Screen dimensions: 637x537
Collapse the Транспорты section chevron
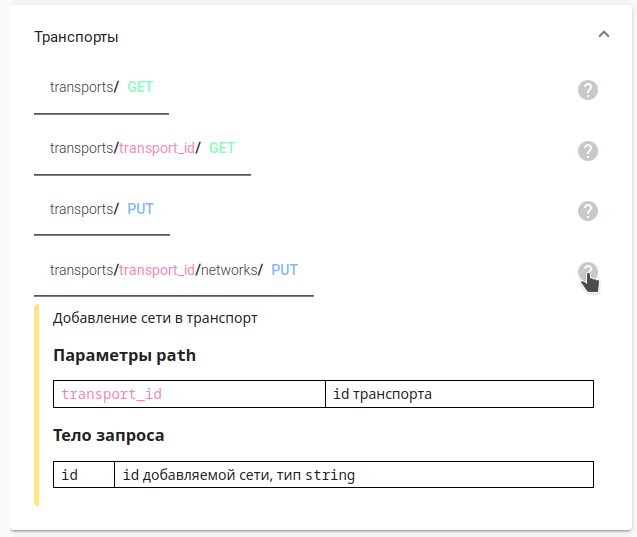click(603, 35)
